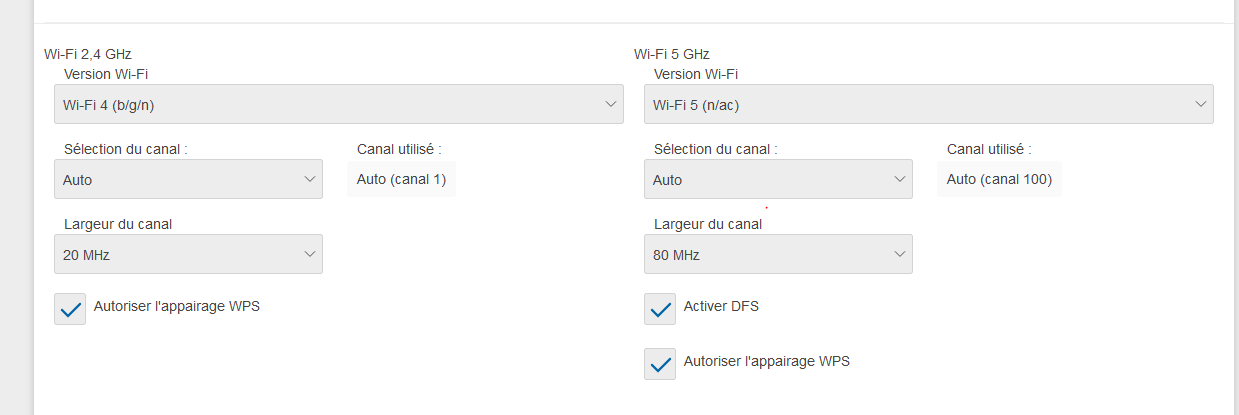Screen dimensions: 1239x415
Task: Click the Activer DFS label text
Action: coord(721,306)
